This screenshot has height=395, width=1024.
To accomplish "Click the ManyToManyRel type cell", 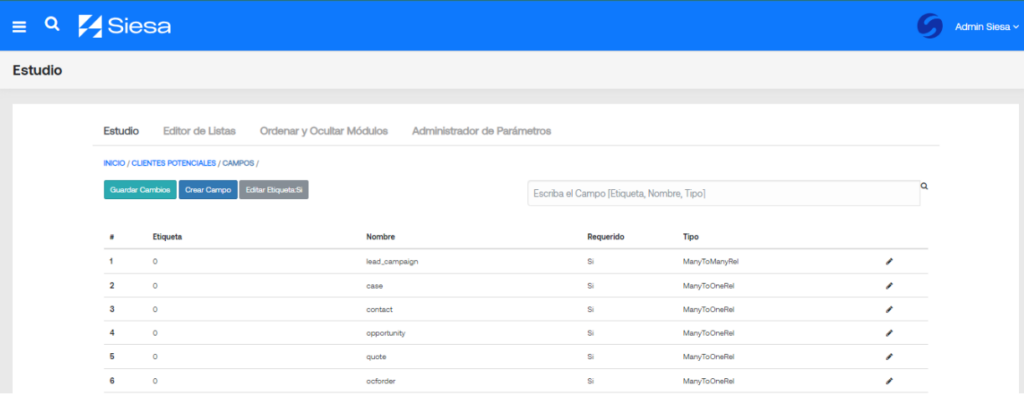I will pos(711,261).
